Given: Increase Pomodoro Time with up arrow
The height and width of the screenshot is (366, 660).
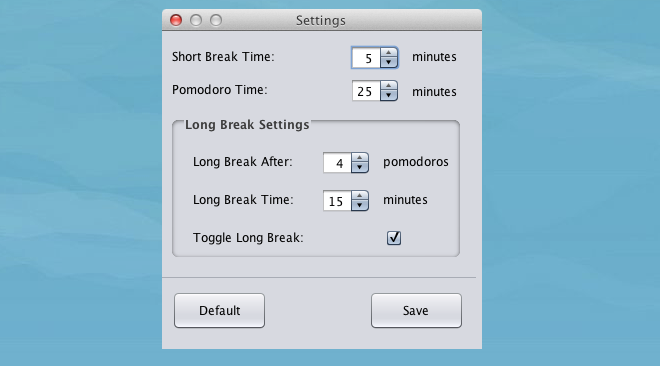Looking at the screenshot, I should [389, 86].
